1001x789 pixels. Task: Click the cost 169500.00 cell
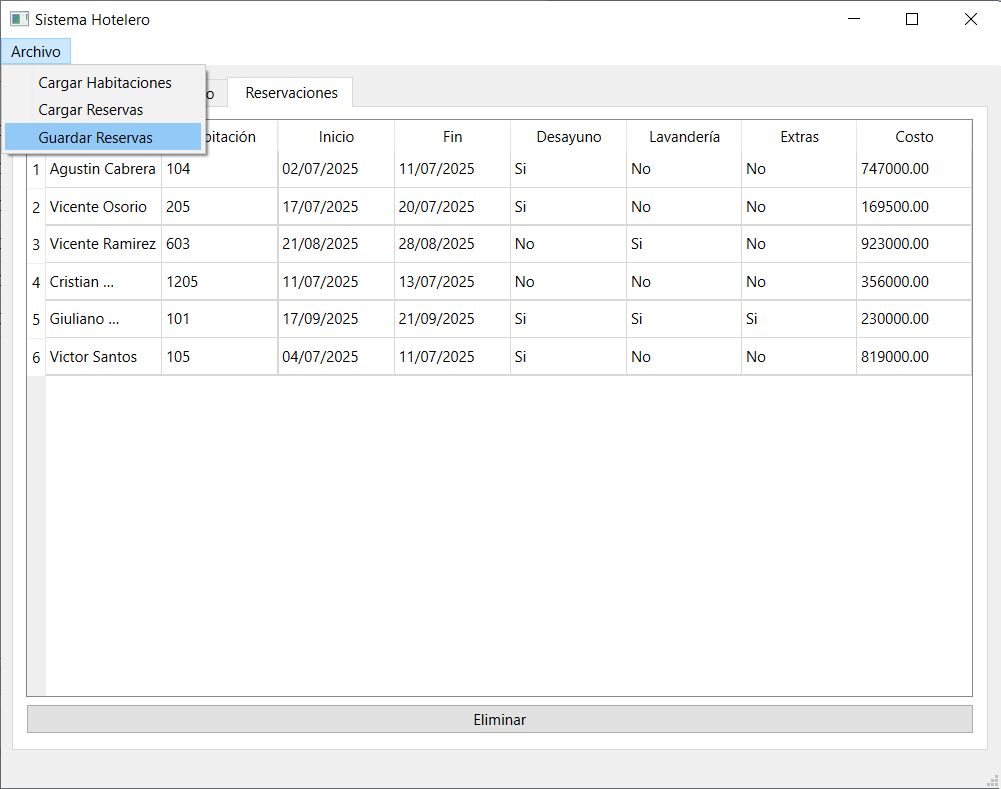tap(914, 207)
